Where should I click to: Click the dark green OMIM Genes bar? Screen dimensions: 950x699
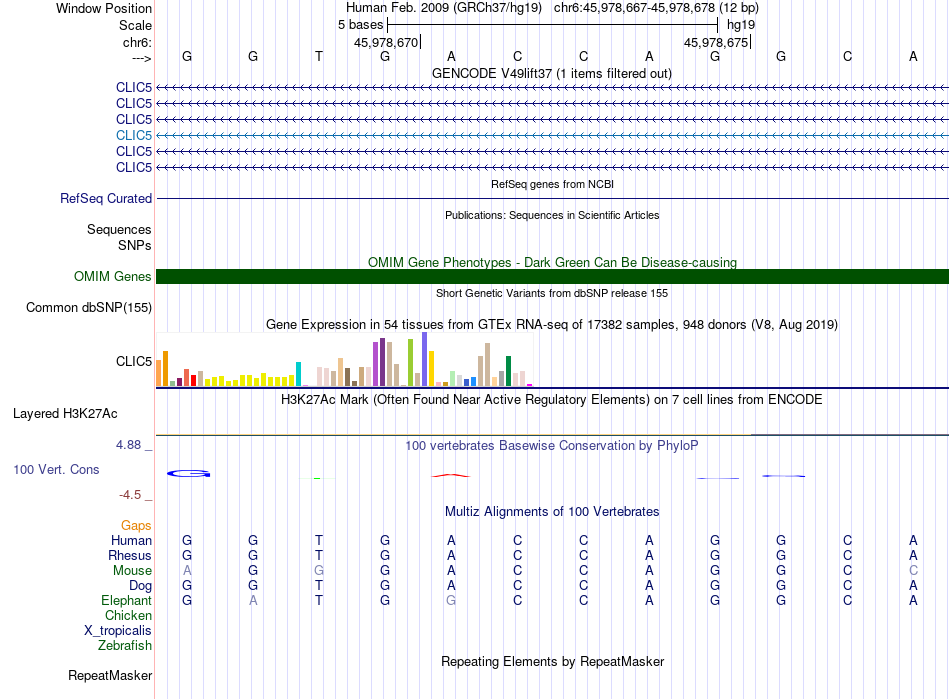pos(552,277)
